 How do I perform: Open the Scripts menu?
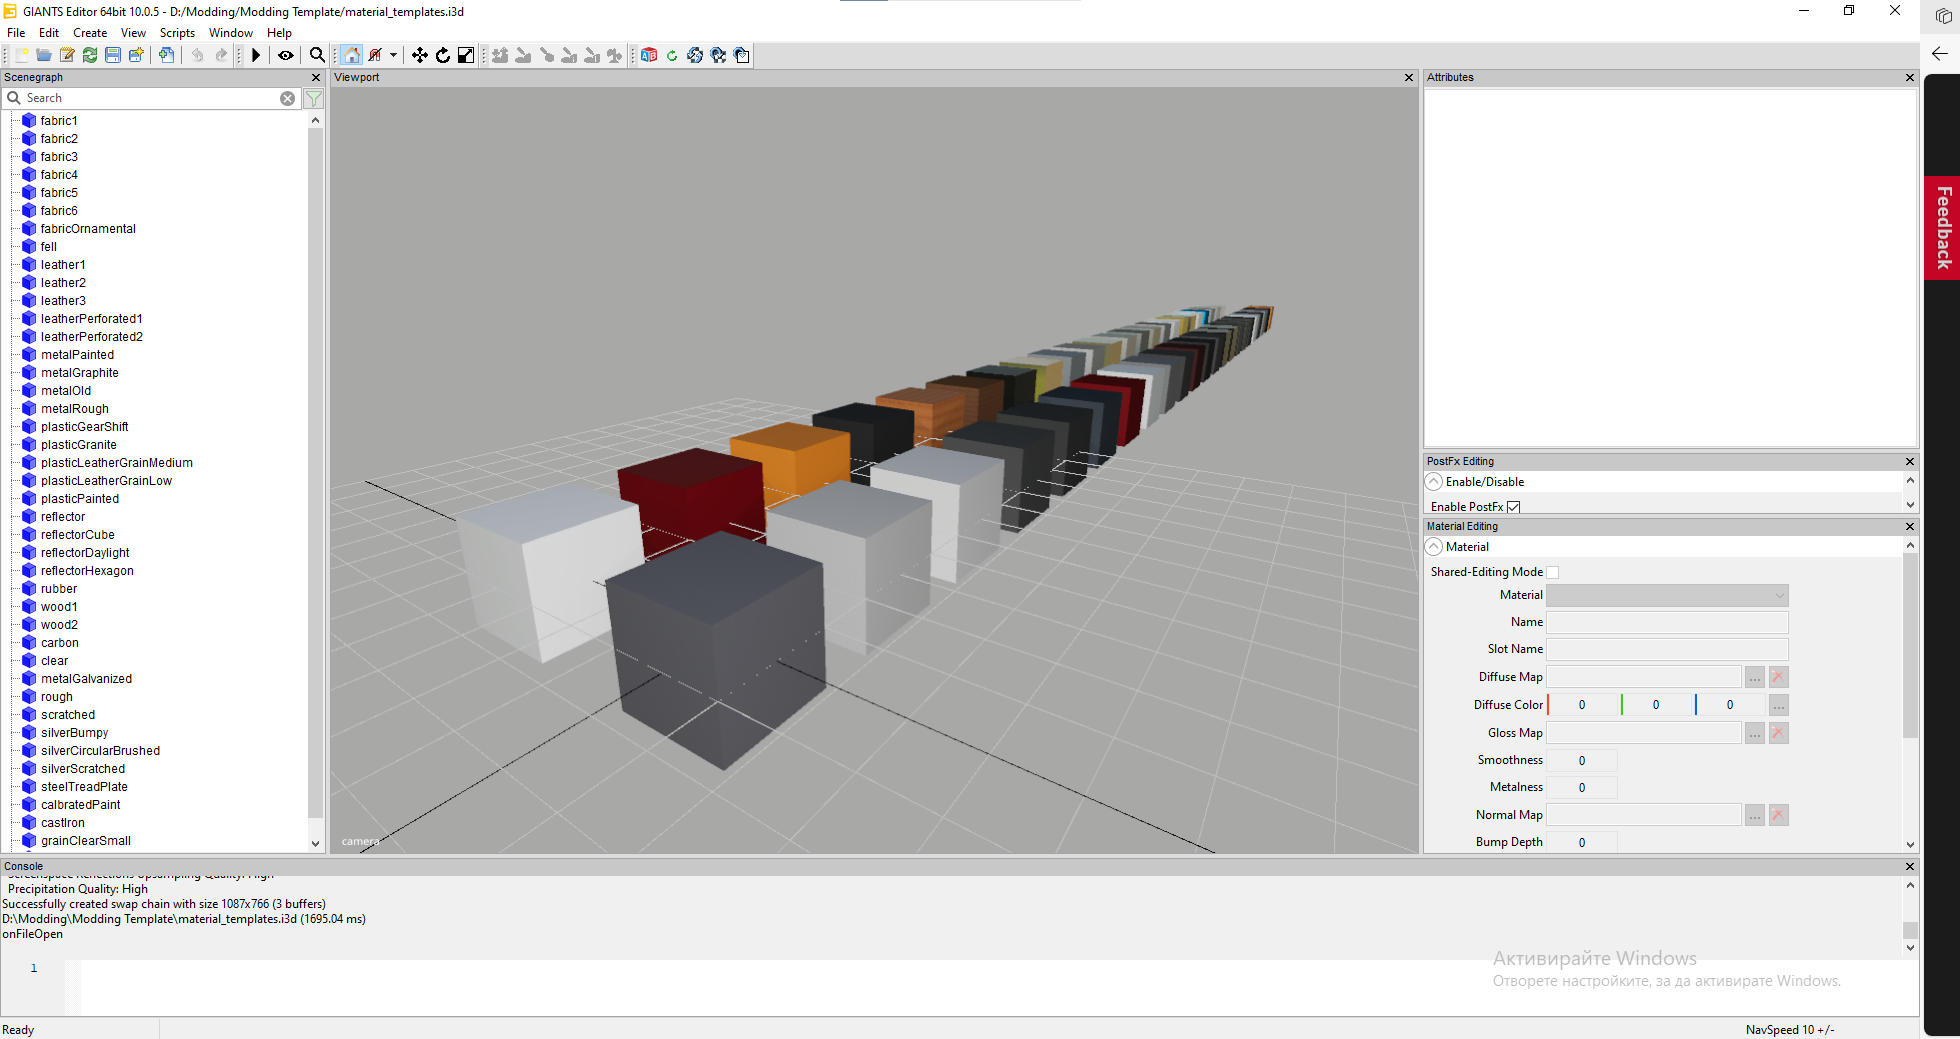(177, 33)
